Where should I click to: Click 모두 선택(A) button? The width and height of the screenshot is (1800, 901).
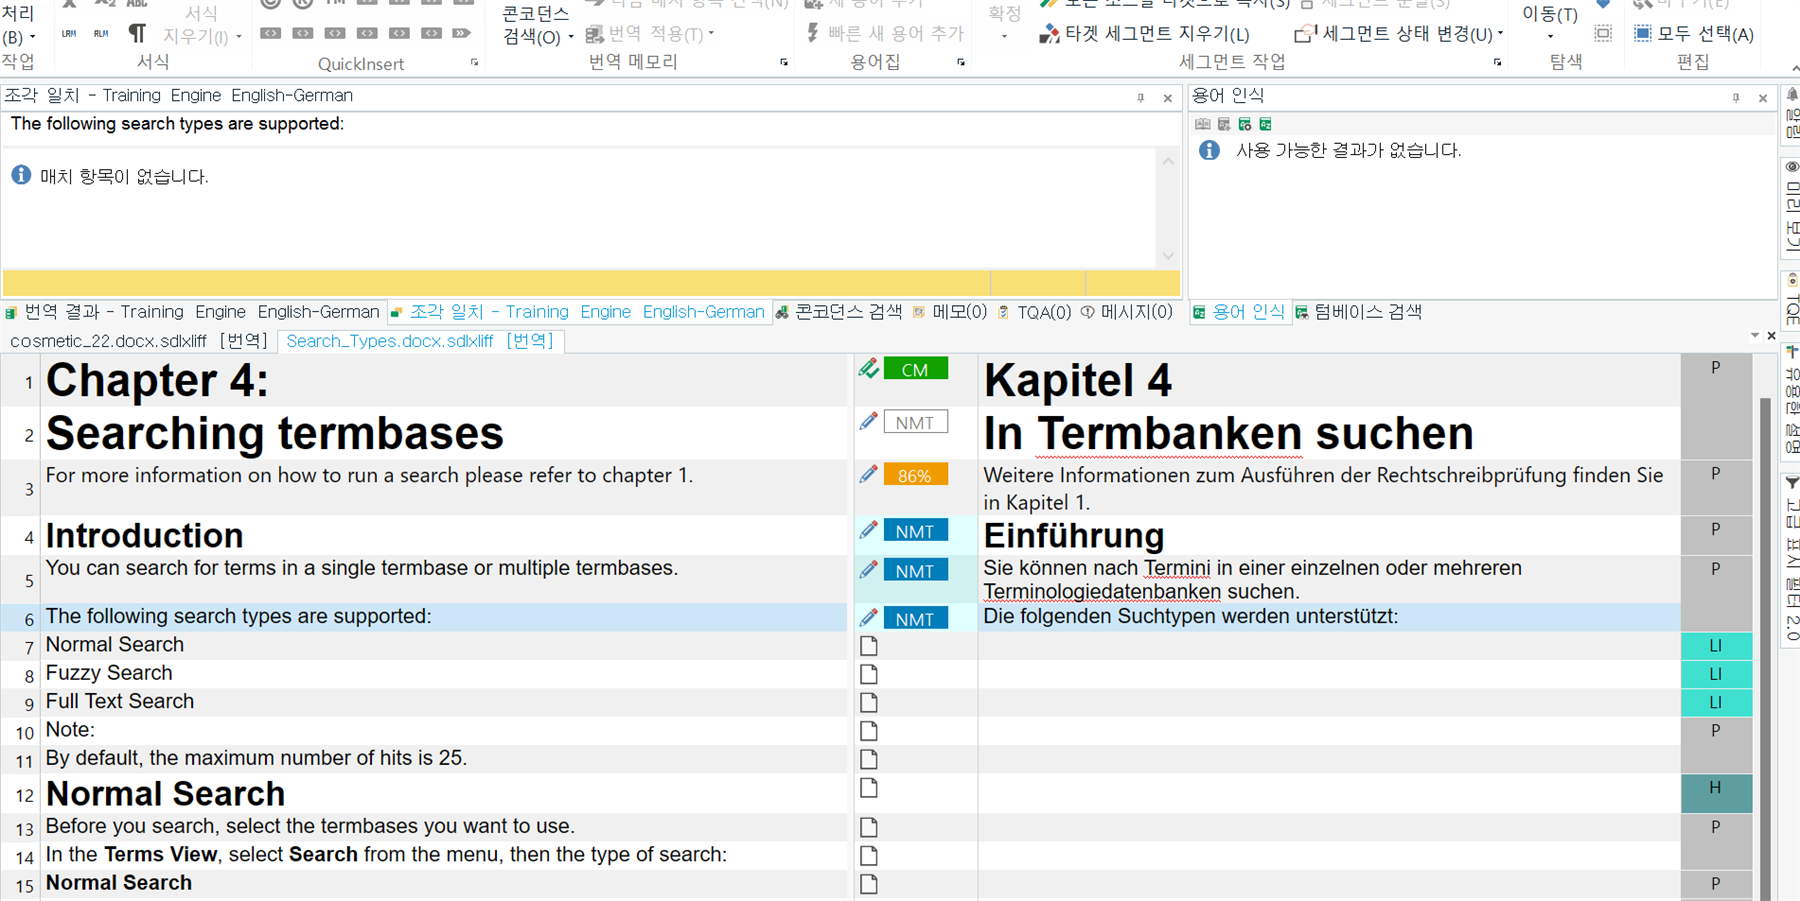coord(1694,34)
